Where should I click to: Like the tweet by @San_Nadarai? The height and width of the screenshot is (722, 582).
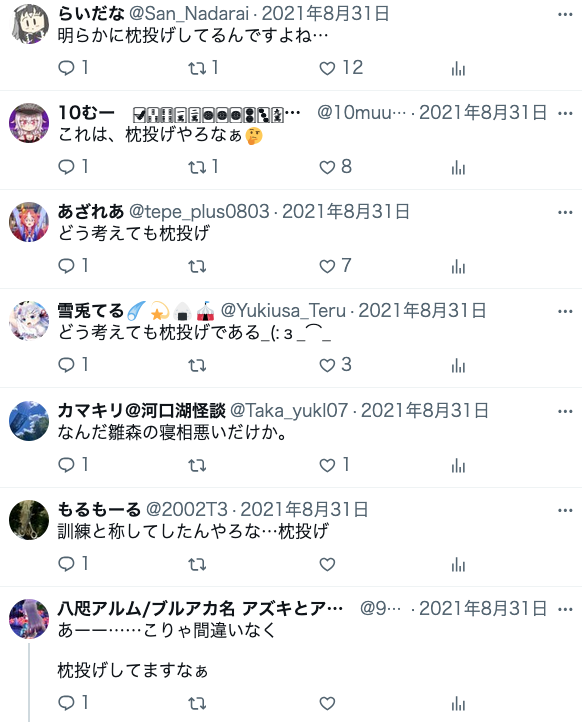[x=340, y=68]
